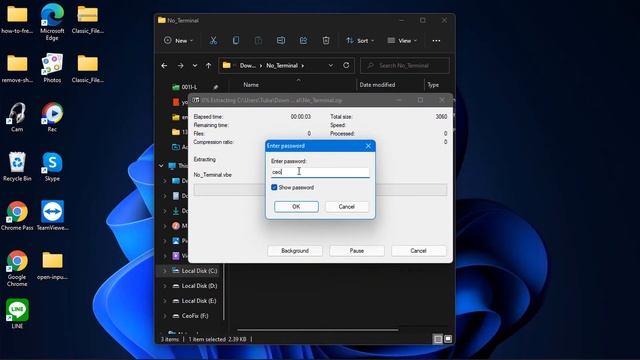Click Background button in extracting window
The image size is (640, 360).
coord(295,251)
